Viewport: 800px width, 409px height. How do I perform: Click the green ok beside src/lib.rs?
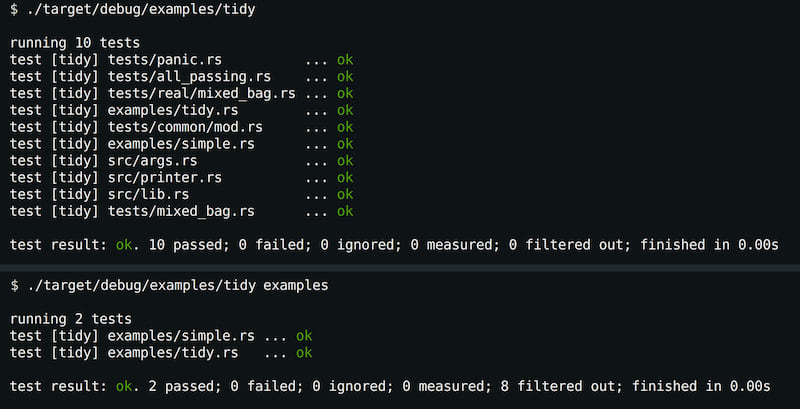click(345, 195)
